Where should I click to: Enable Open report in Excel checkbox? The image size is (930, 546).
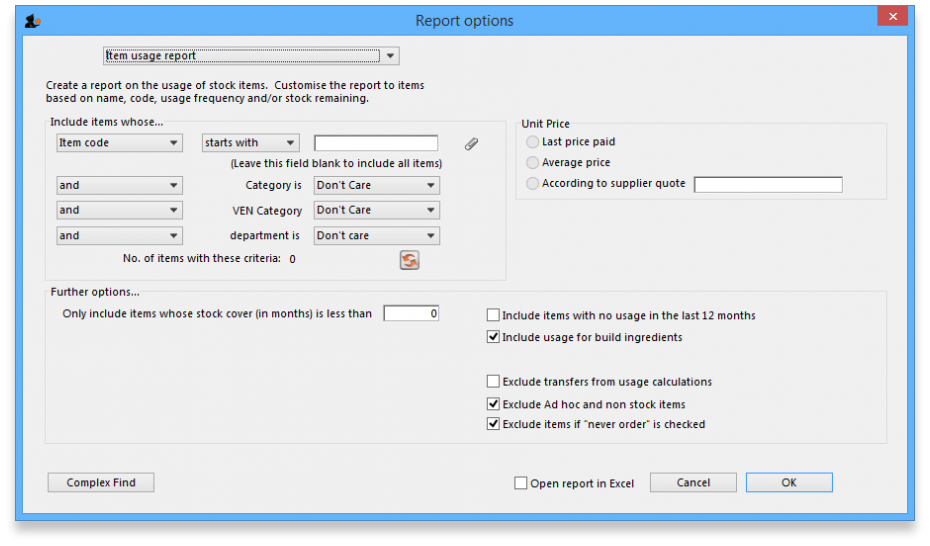[521, 483]
